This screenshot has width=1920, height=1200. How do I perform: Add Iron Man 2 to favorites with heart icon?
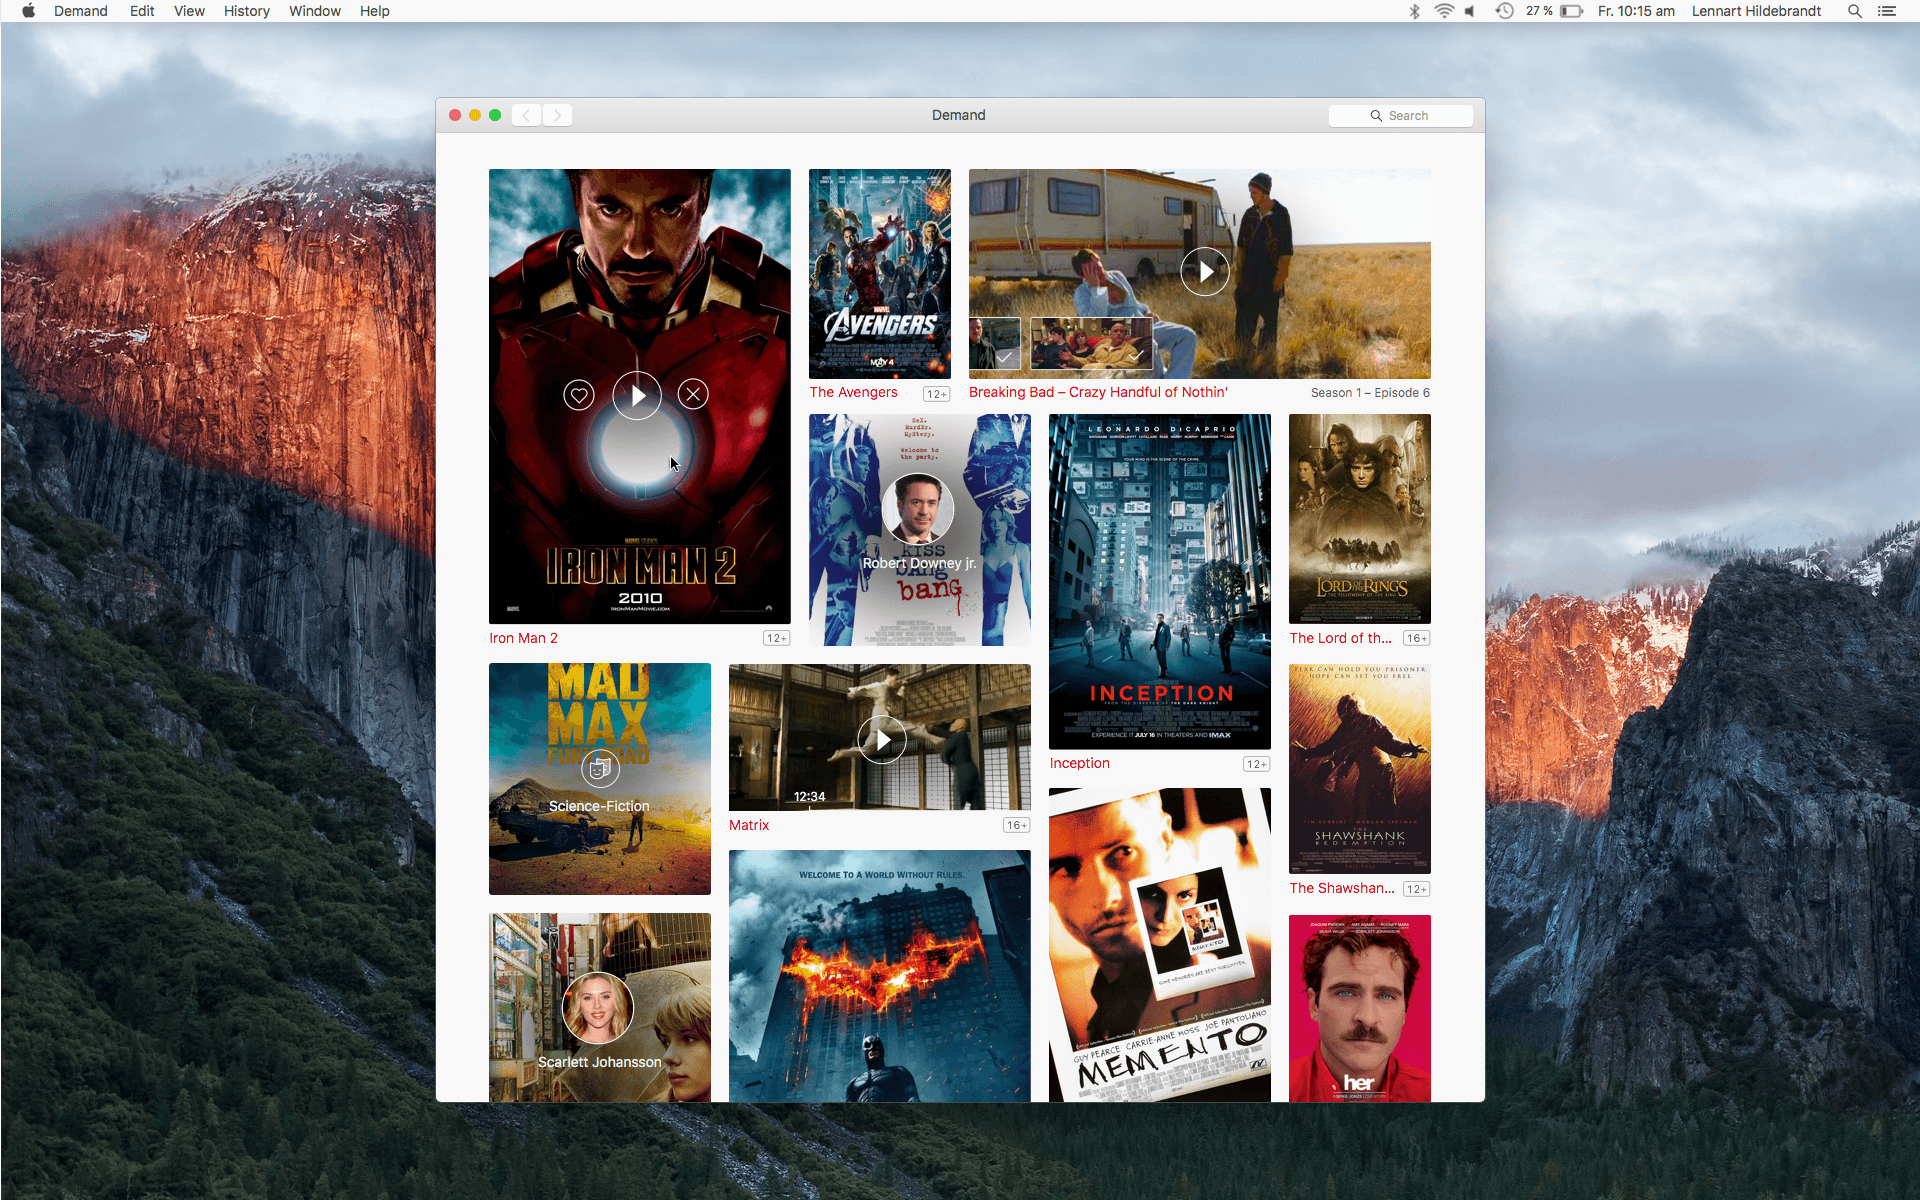579,395
